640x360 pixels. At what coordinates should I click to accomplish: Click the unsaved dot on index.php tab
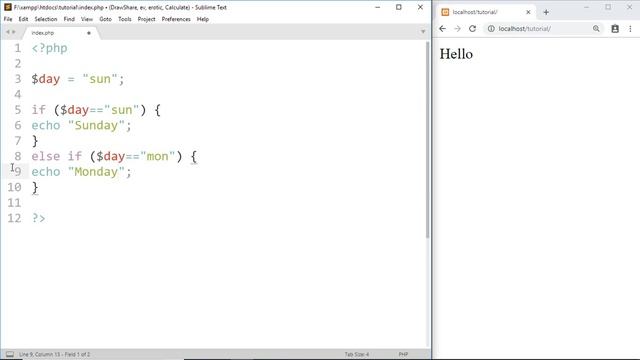coord(89,33)
